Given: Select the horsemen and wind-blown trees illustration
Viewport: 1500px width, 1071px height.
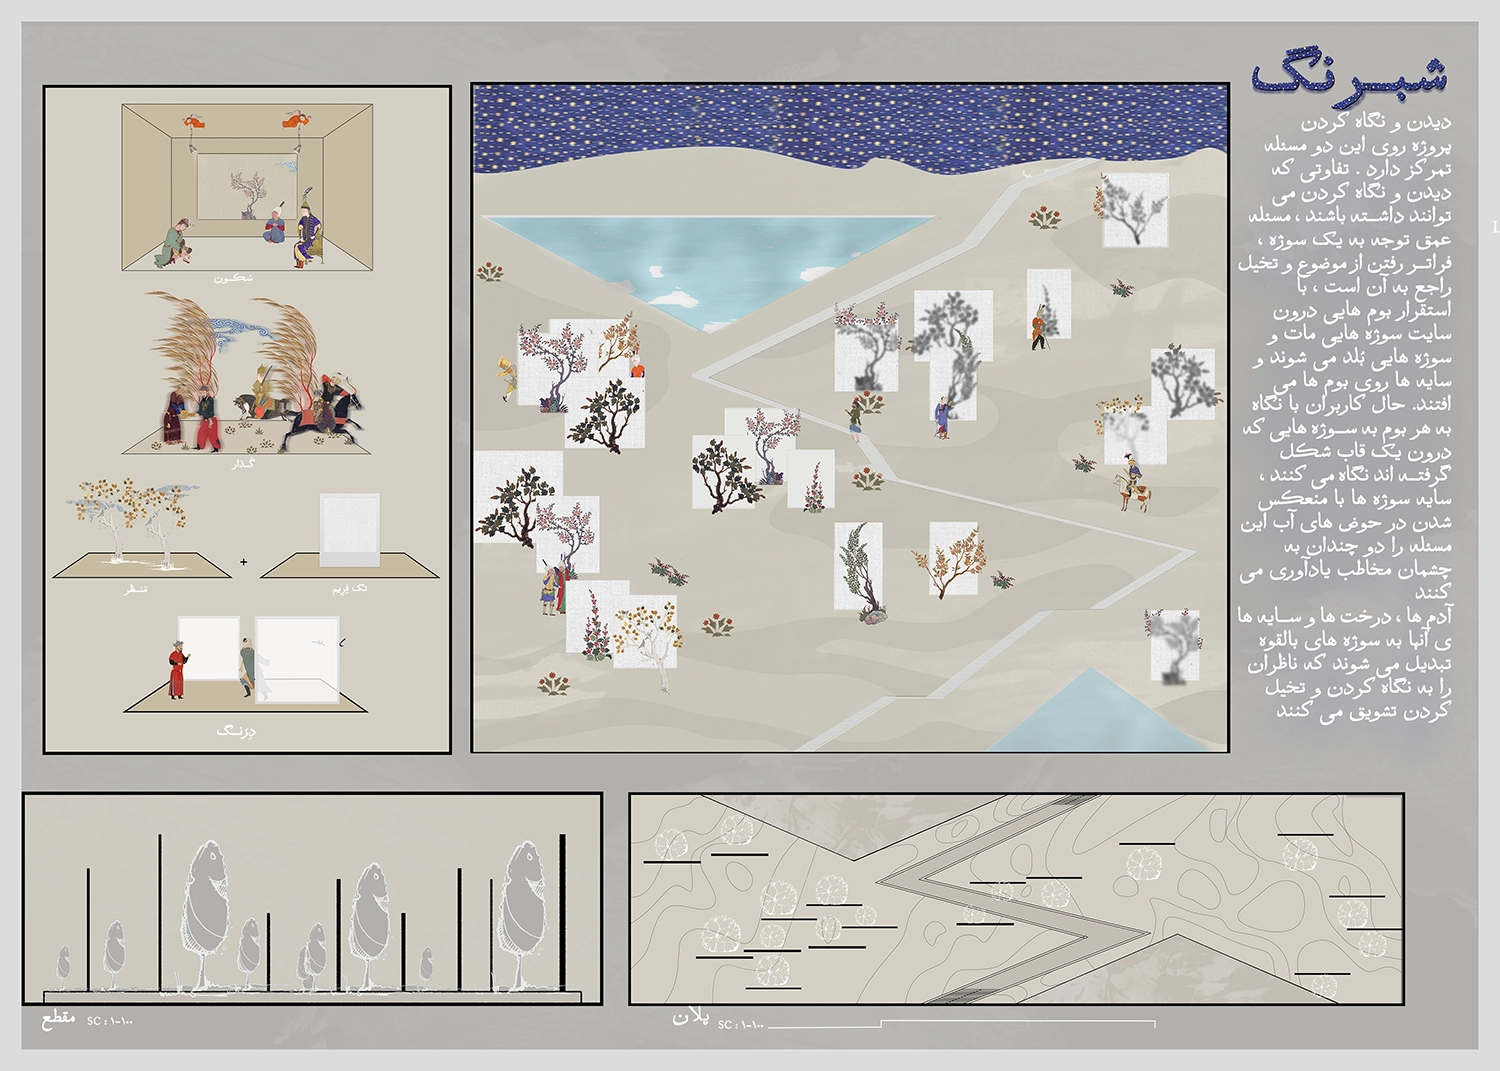Looking at the screenshot, I should click(x=247, y=373).
